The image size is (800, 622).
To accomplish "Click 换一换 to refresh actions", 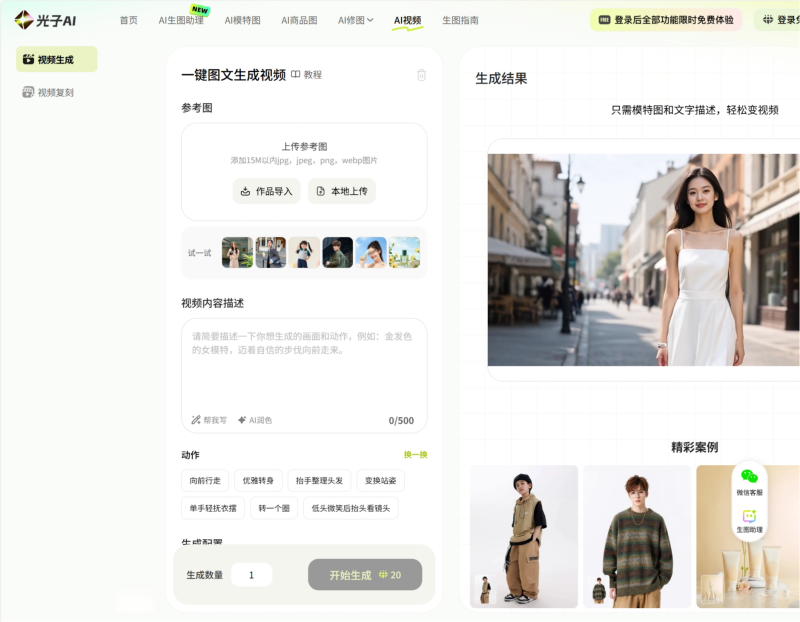I will [415, 455].
